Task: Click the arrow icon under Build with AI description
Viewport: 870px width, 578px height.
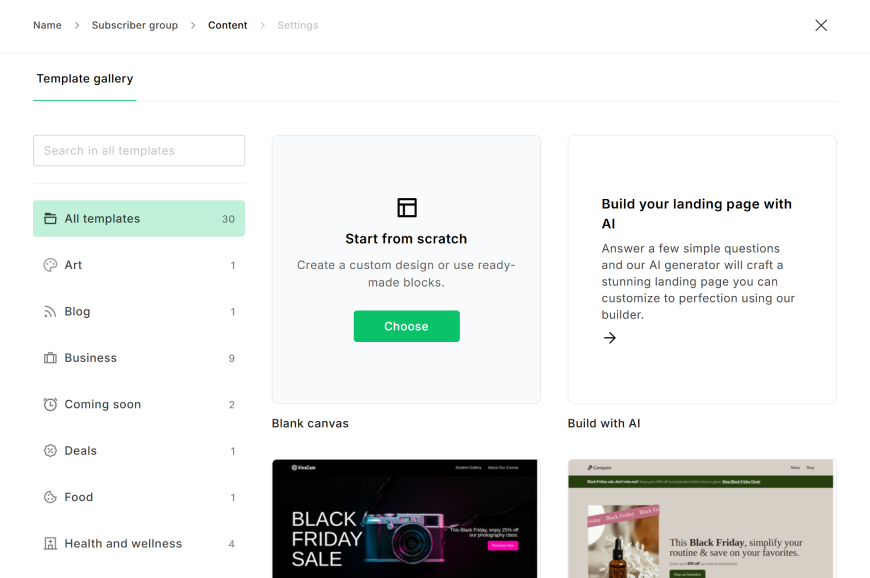Action: tap(610, 338)
